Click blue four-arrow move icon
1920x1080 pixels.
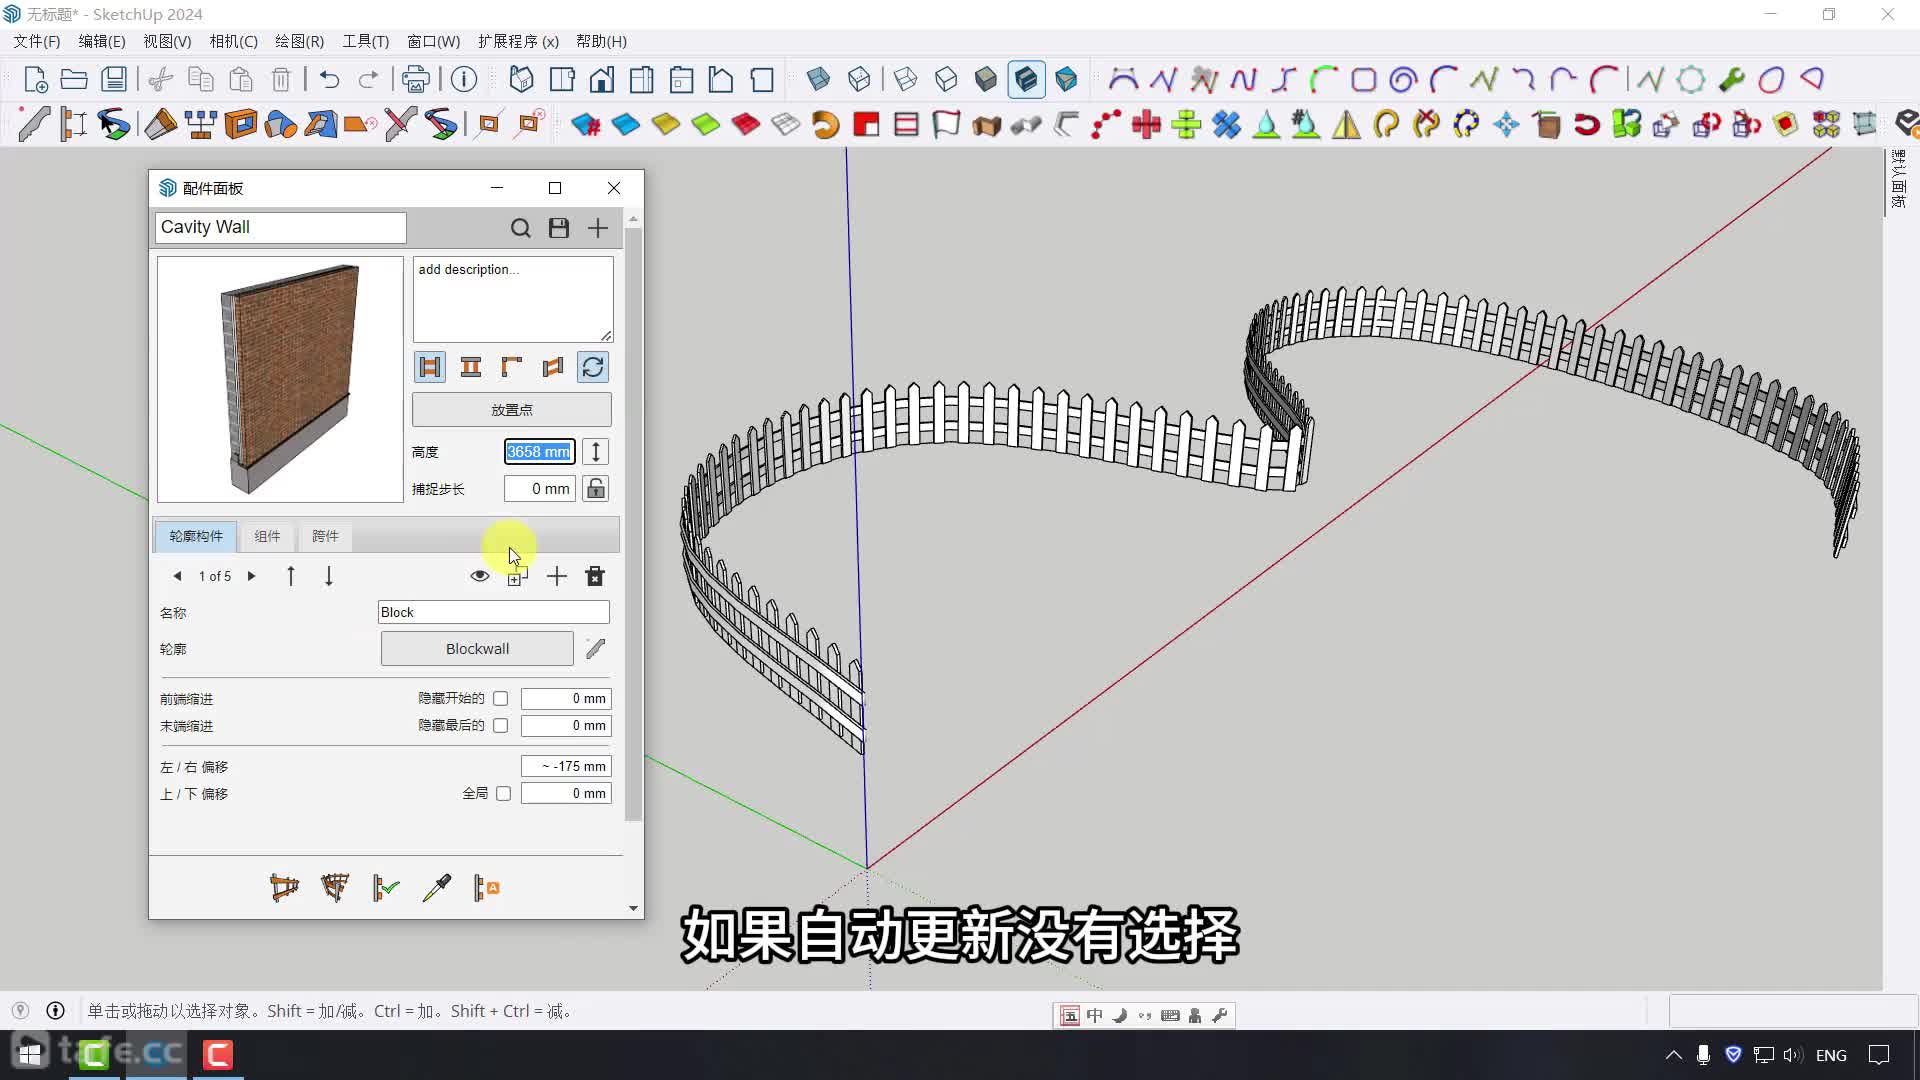[1506, 124]
